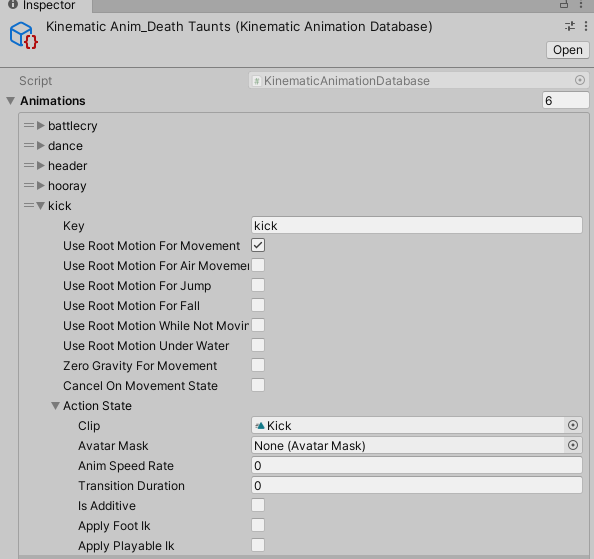The image size is (594, 559).
Task: Toggle the Inspector lock icon
Action: click(564, 4)
